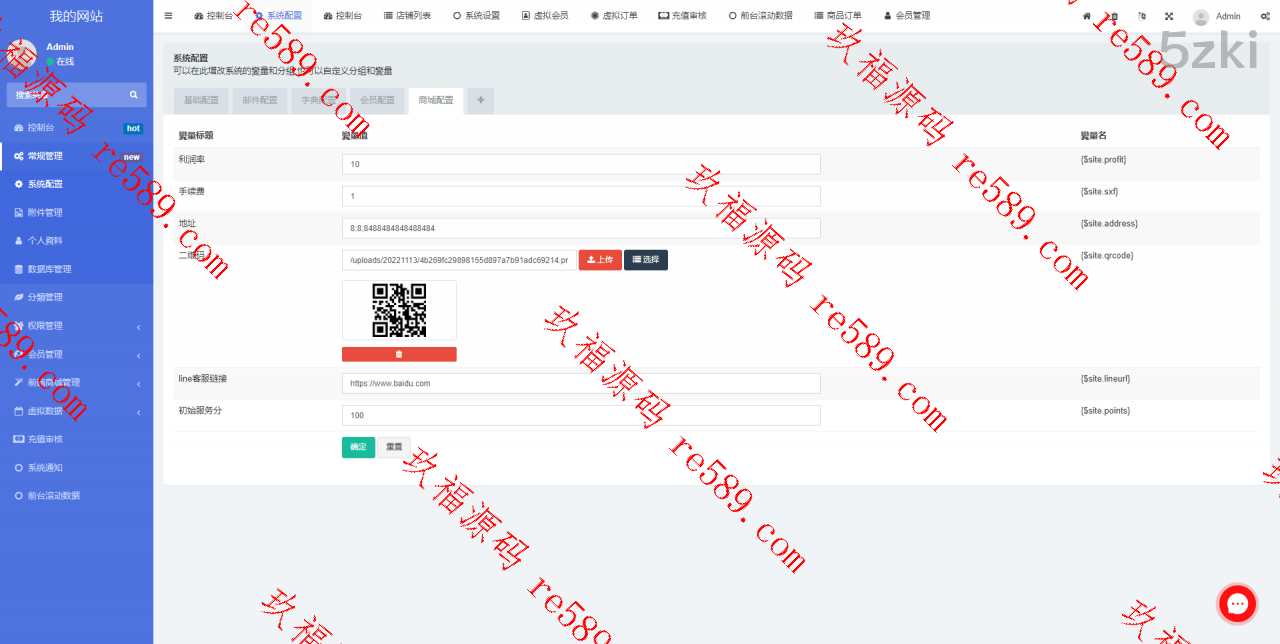Click the sidebar search magnifier icon
Image resolution: width=1280 pixels, height=644 pixels.
133,95
